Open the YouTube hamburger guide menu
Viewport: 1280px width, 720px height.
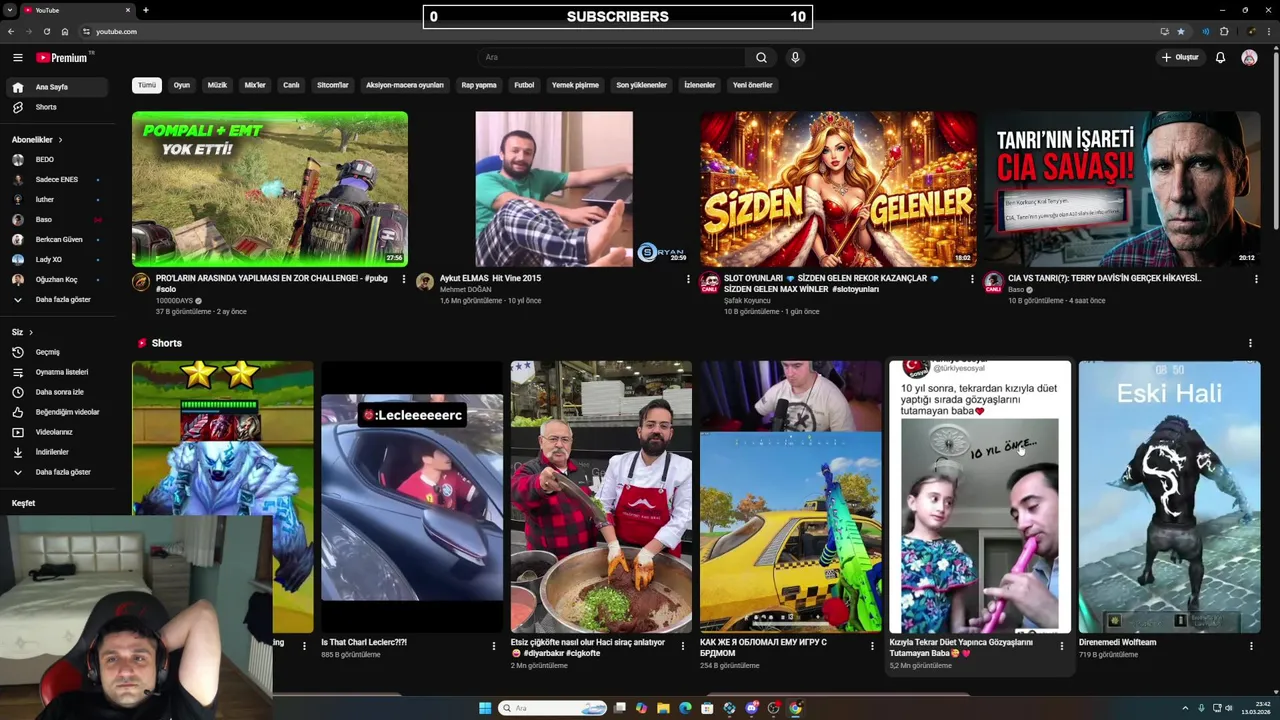(17, 58)
